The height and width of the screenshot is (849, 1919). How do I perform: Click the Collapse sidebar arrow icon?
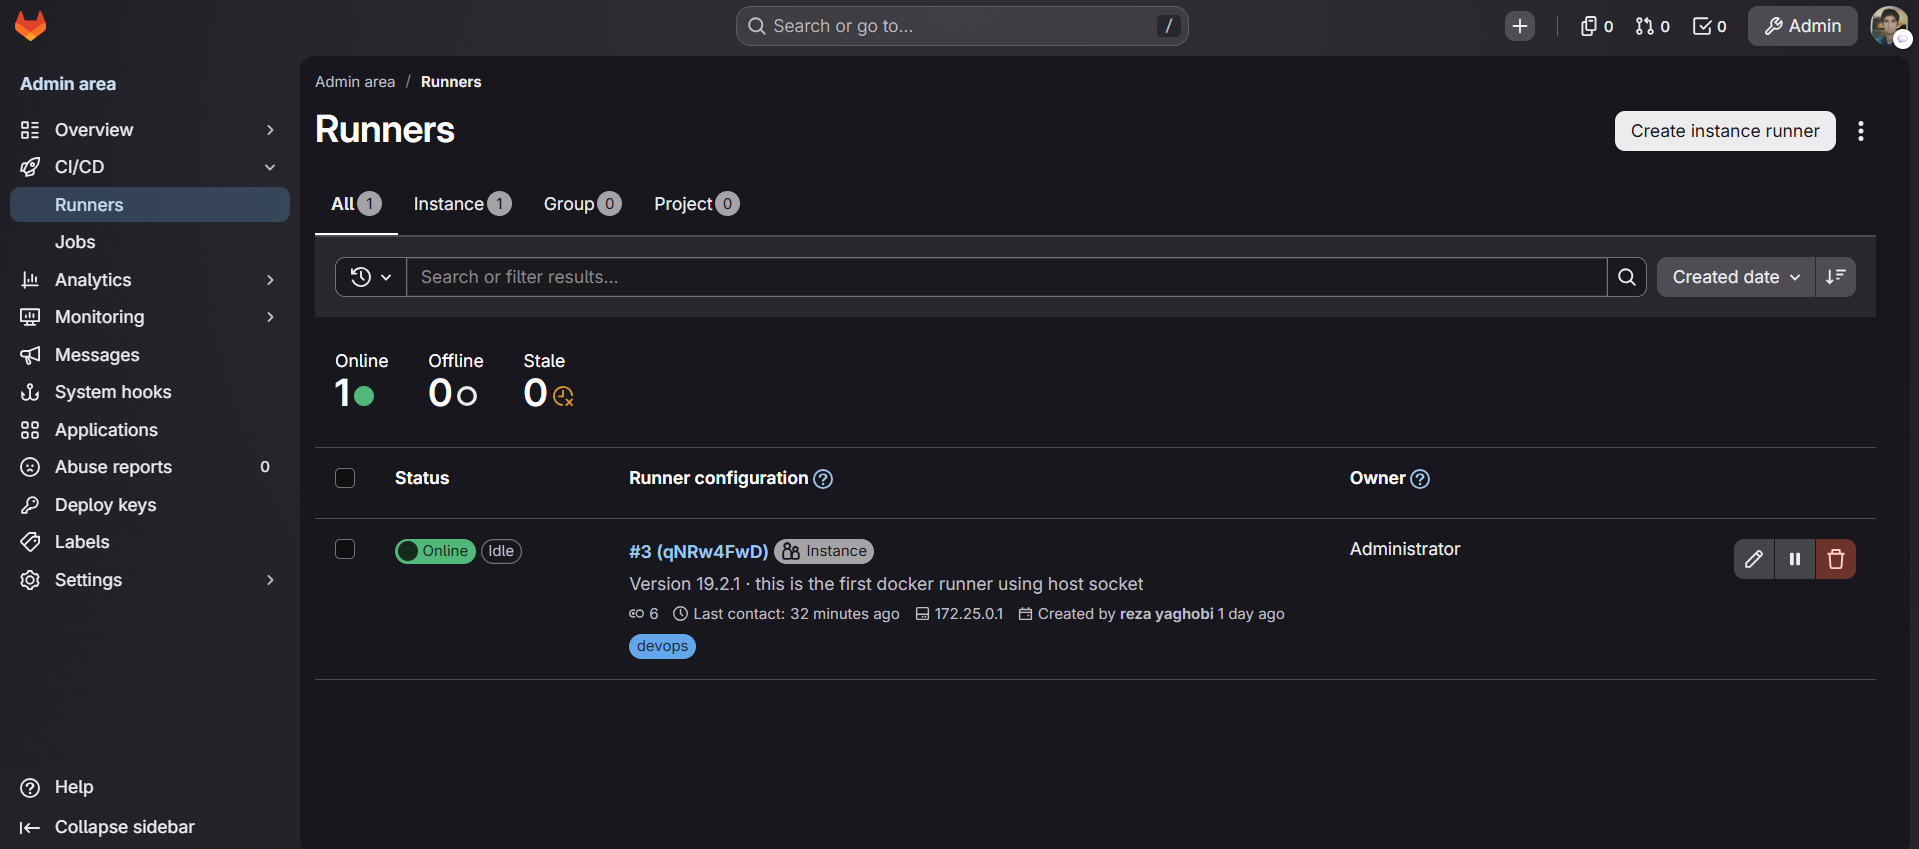(30, 827)
